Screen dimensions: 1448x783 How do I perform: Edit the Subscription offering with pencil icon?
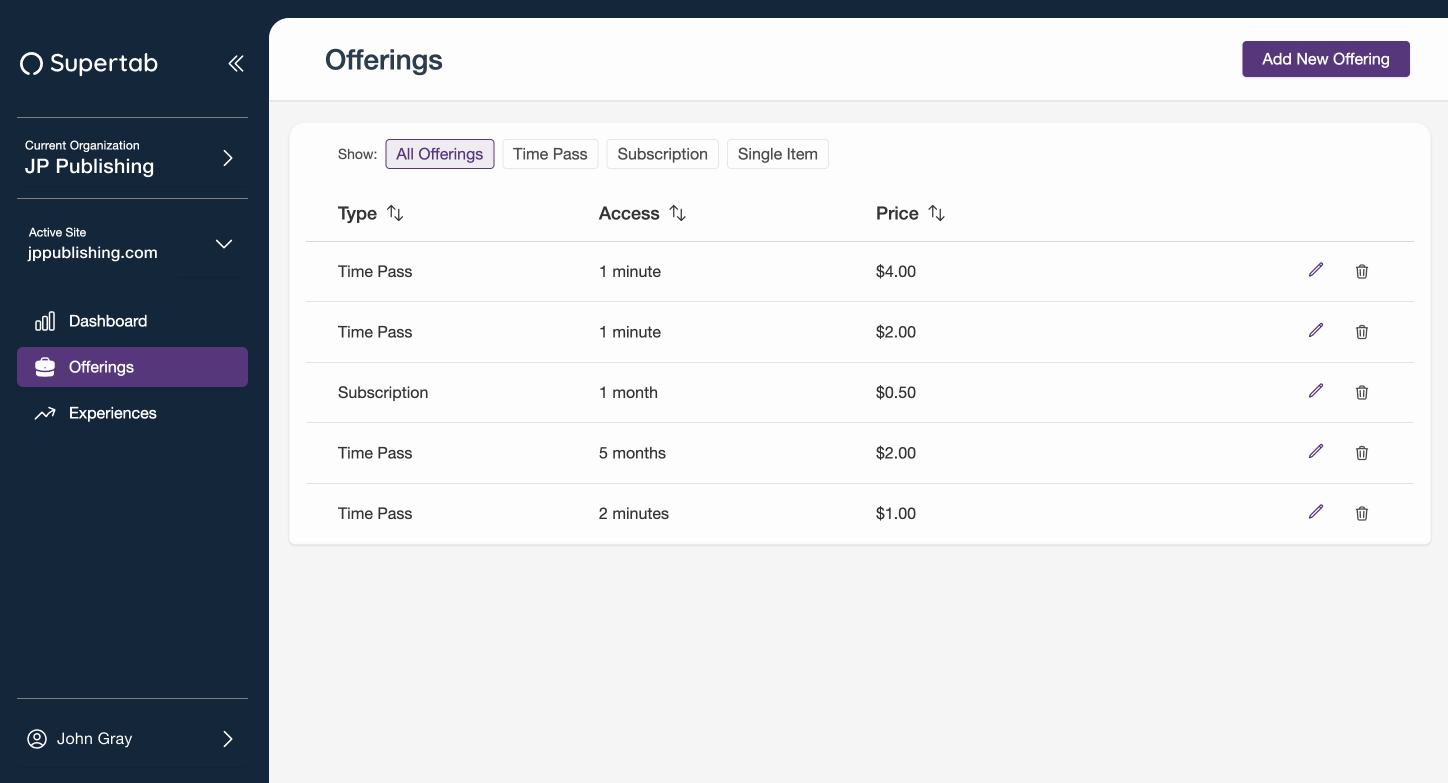[1316, 391]
